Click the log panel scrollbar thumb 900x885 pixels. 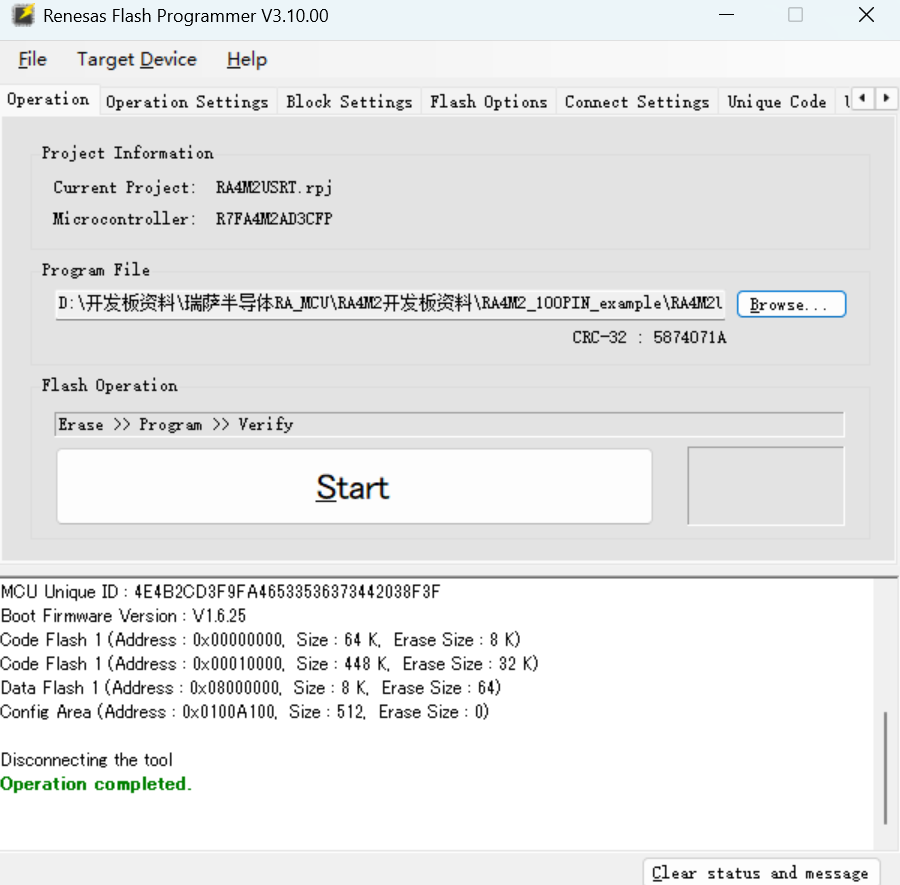tap(886, 767)
